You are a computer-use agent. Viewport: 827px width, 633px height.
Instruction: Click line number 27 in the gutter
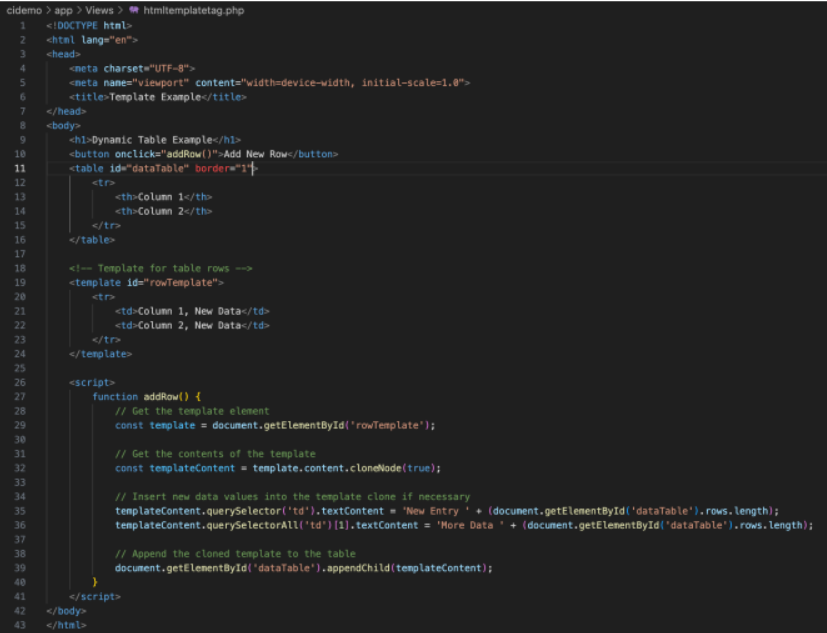[21, 396]
